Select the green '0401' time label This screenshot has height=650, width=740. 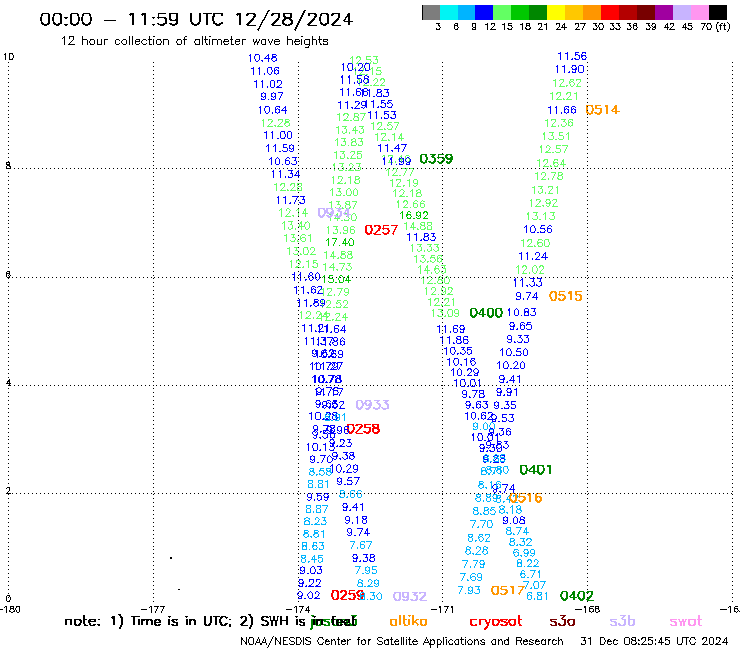tap(536, 470)
